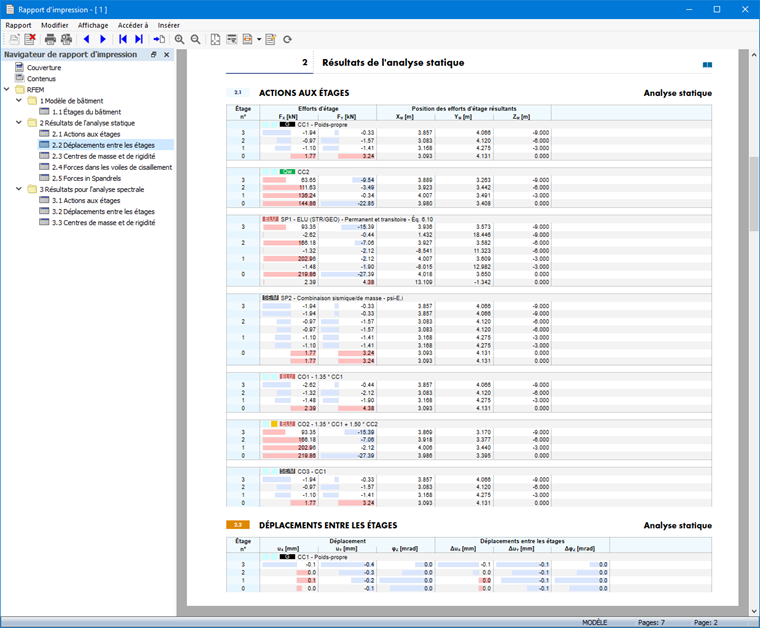Screen dimensions: 760x628
Task: Open the Accéder à menu
Action: pos(133,25)
